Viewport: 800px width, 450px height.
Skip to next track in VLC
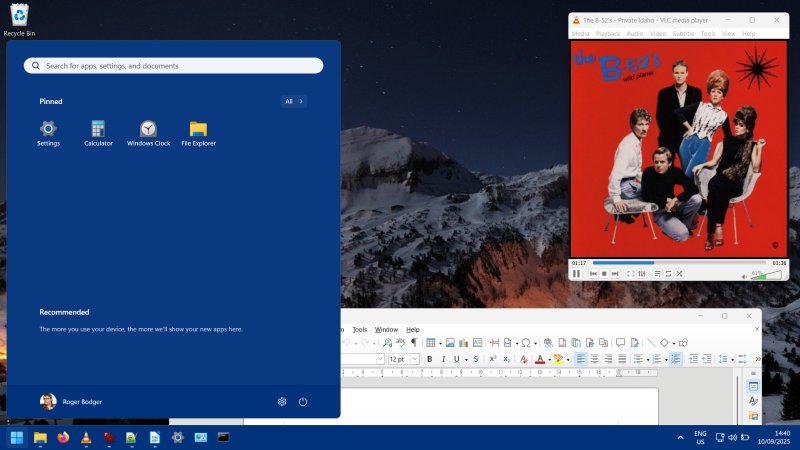pos(615,273)
